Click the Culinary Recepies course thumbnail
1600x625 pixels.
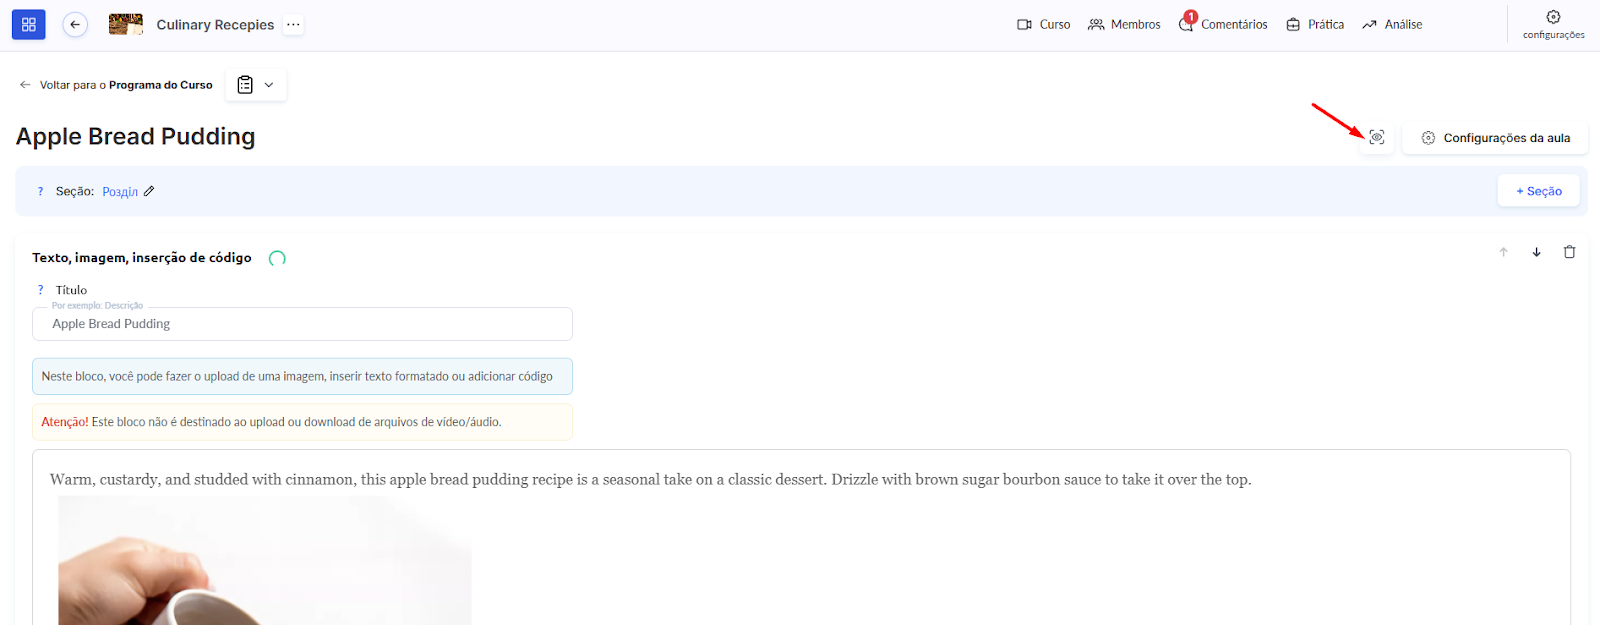pos(126,25)
